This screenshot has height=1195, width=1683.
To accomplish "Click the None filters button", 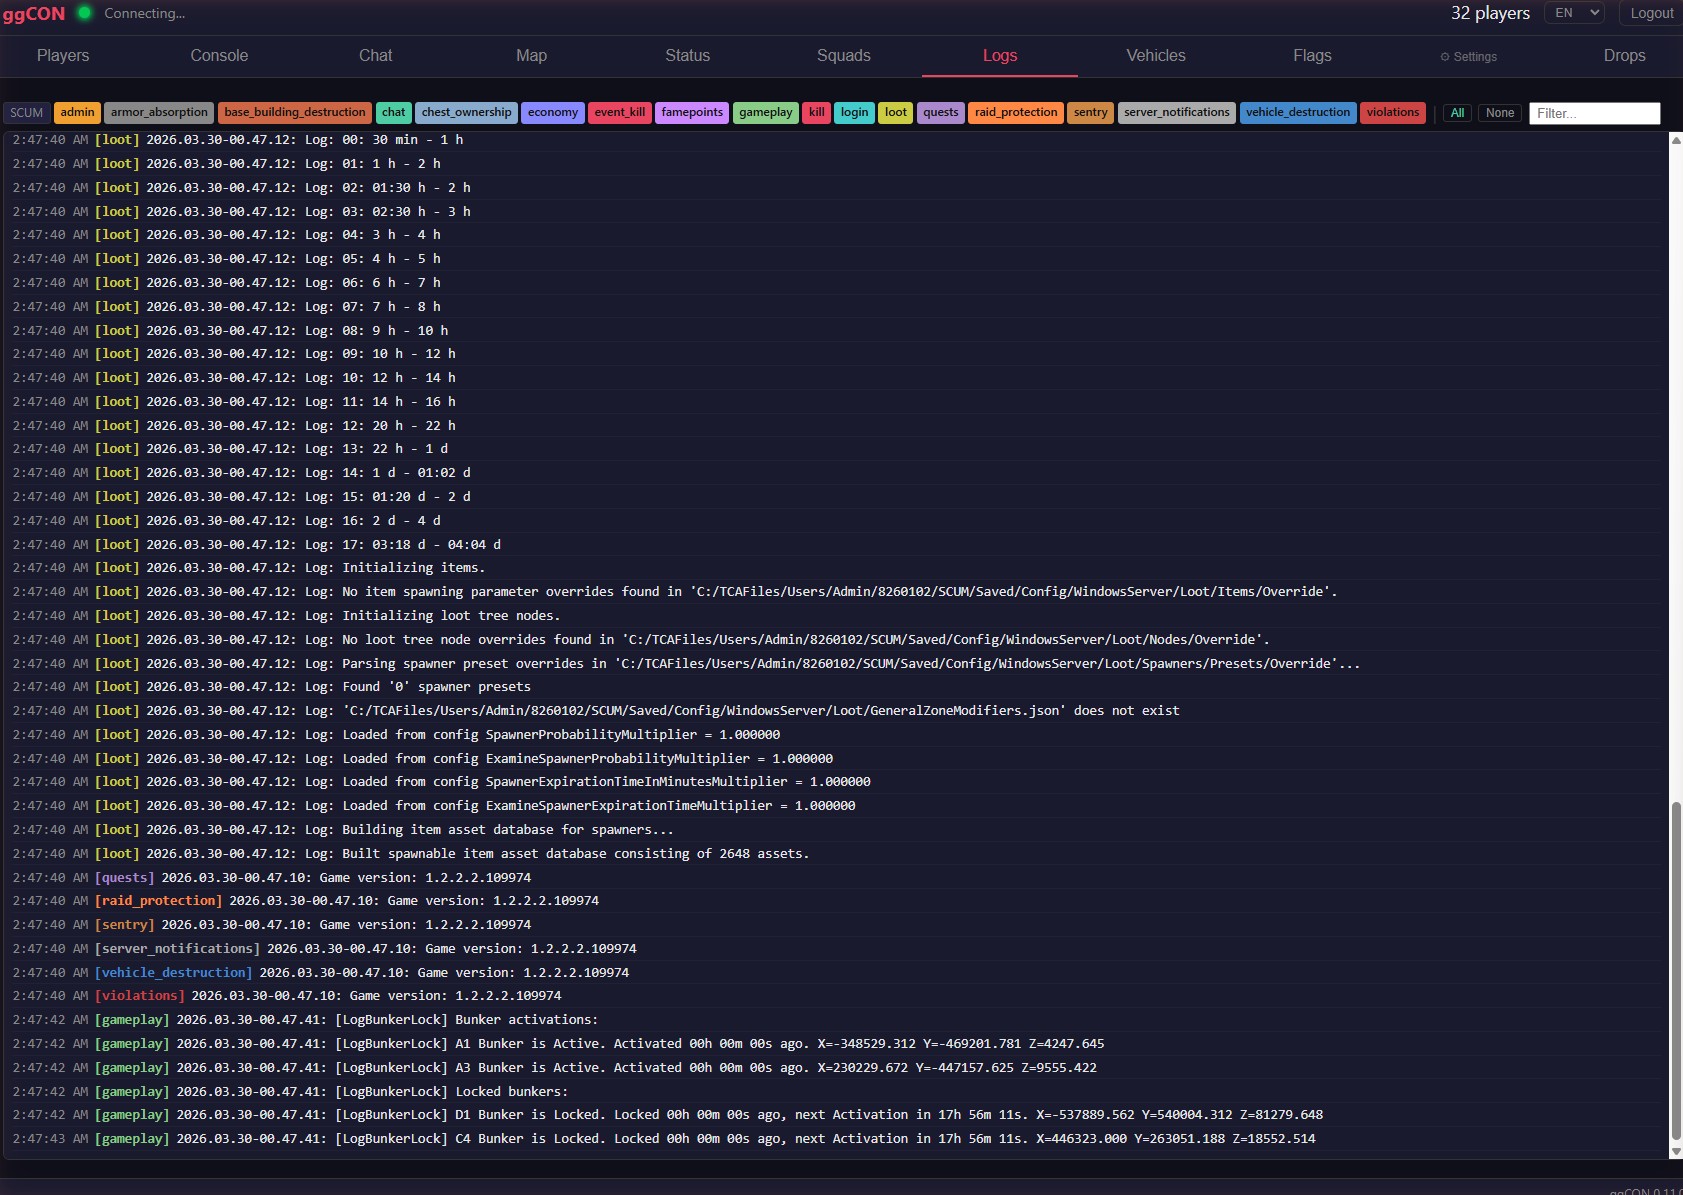I will click(x=1500, y=113).
